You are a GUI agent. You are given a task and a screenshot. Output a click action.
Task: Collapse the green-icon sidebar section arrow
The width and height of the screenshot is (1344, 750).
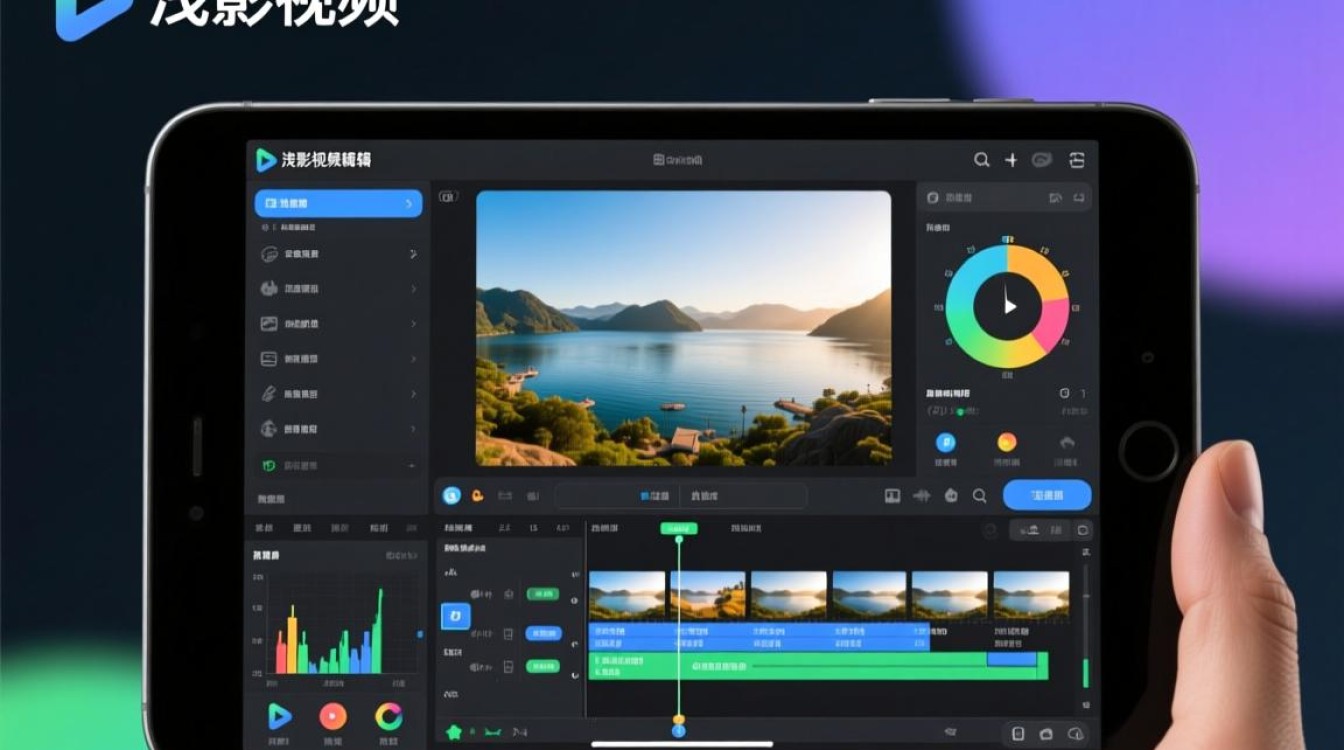click(x=412, y=466)
